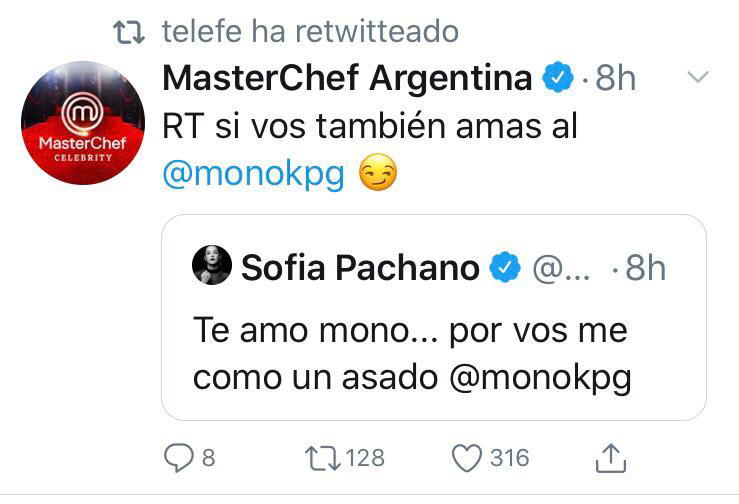The width and height of the screenshot is (739, 504).
Task: Tap the share upload icon
Action: 611,457
